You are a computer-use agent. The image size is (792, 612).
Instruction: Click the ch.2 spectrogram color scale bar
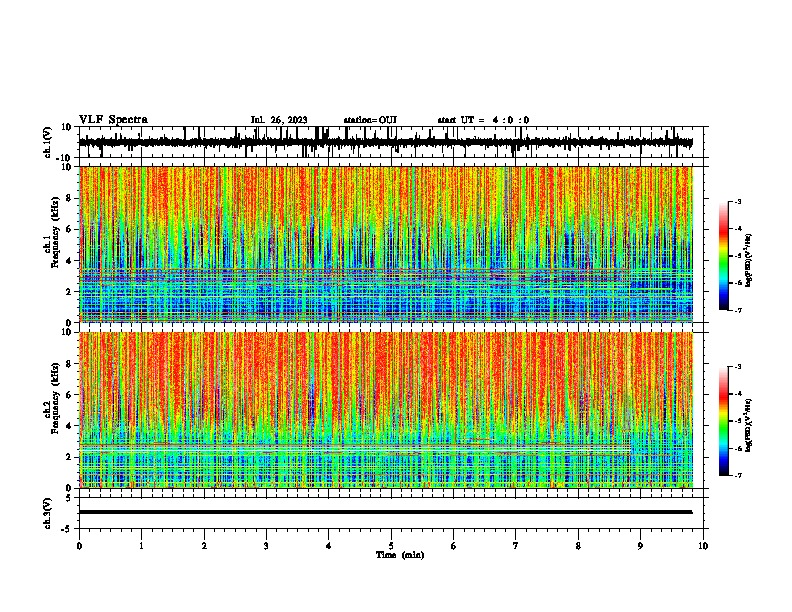pyautogui.click(x=724, y=421)
